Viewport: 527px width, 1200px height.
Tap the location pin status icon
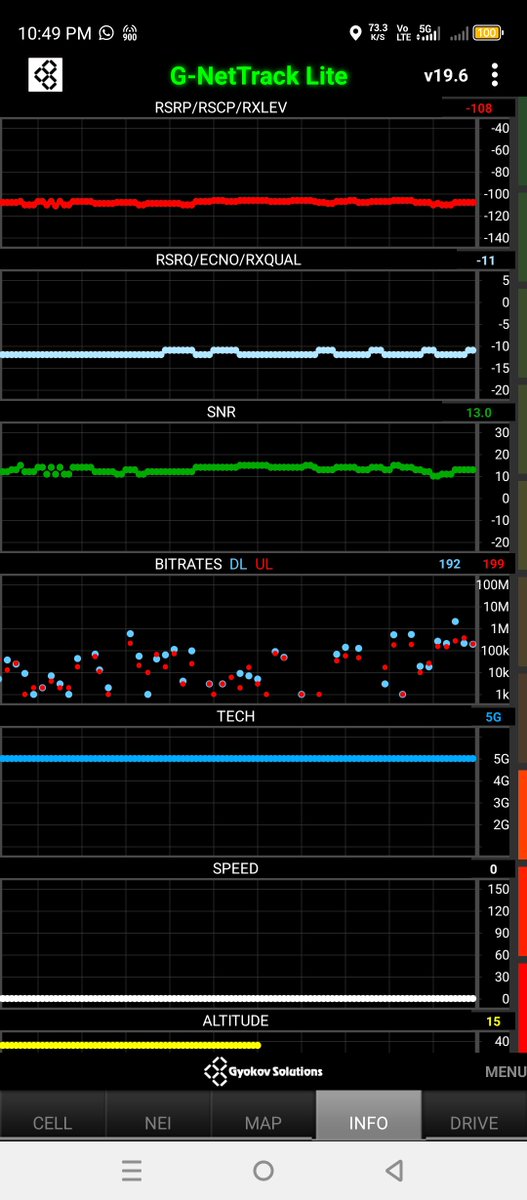click(355, 33)
